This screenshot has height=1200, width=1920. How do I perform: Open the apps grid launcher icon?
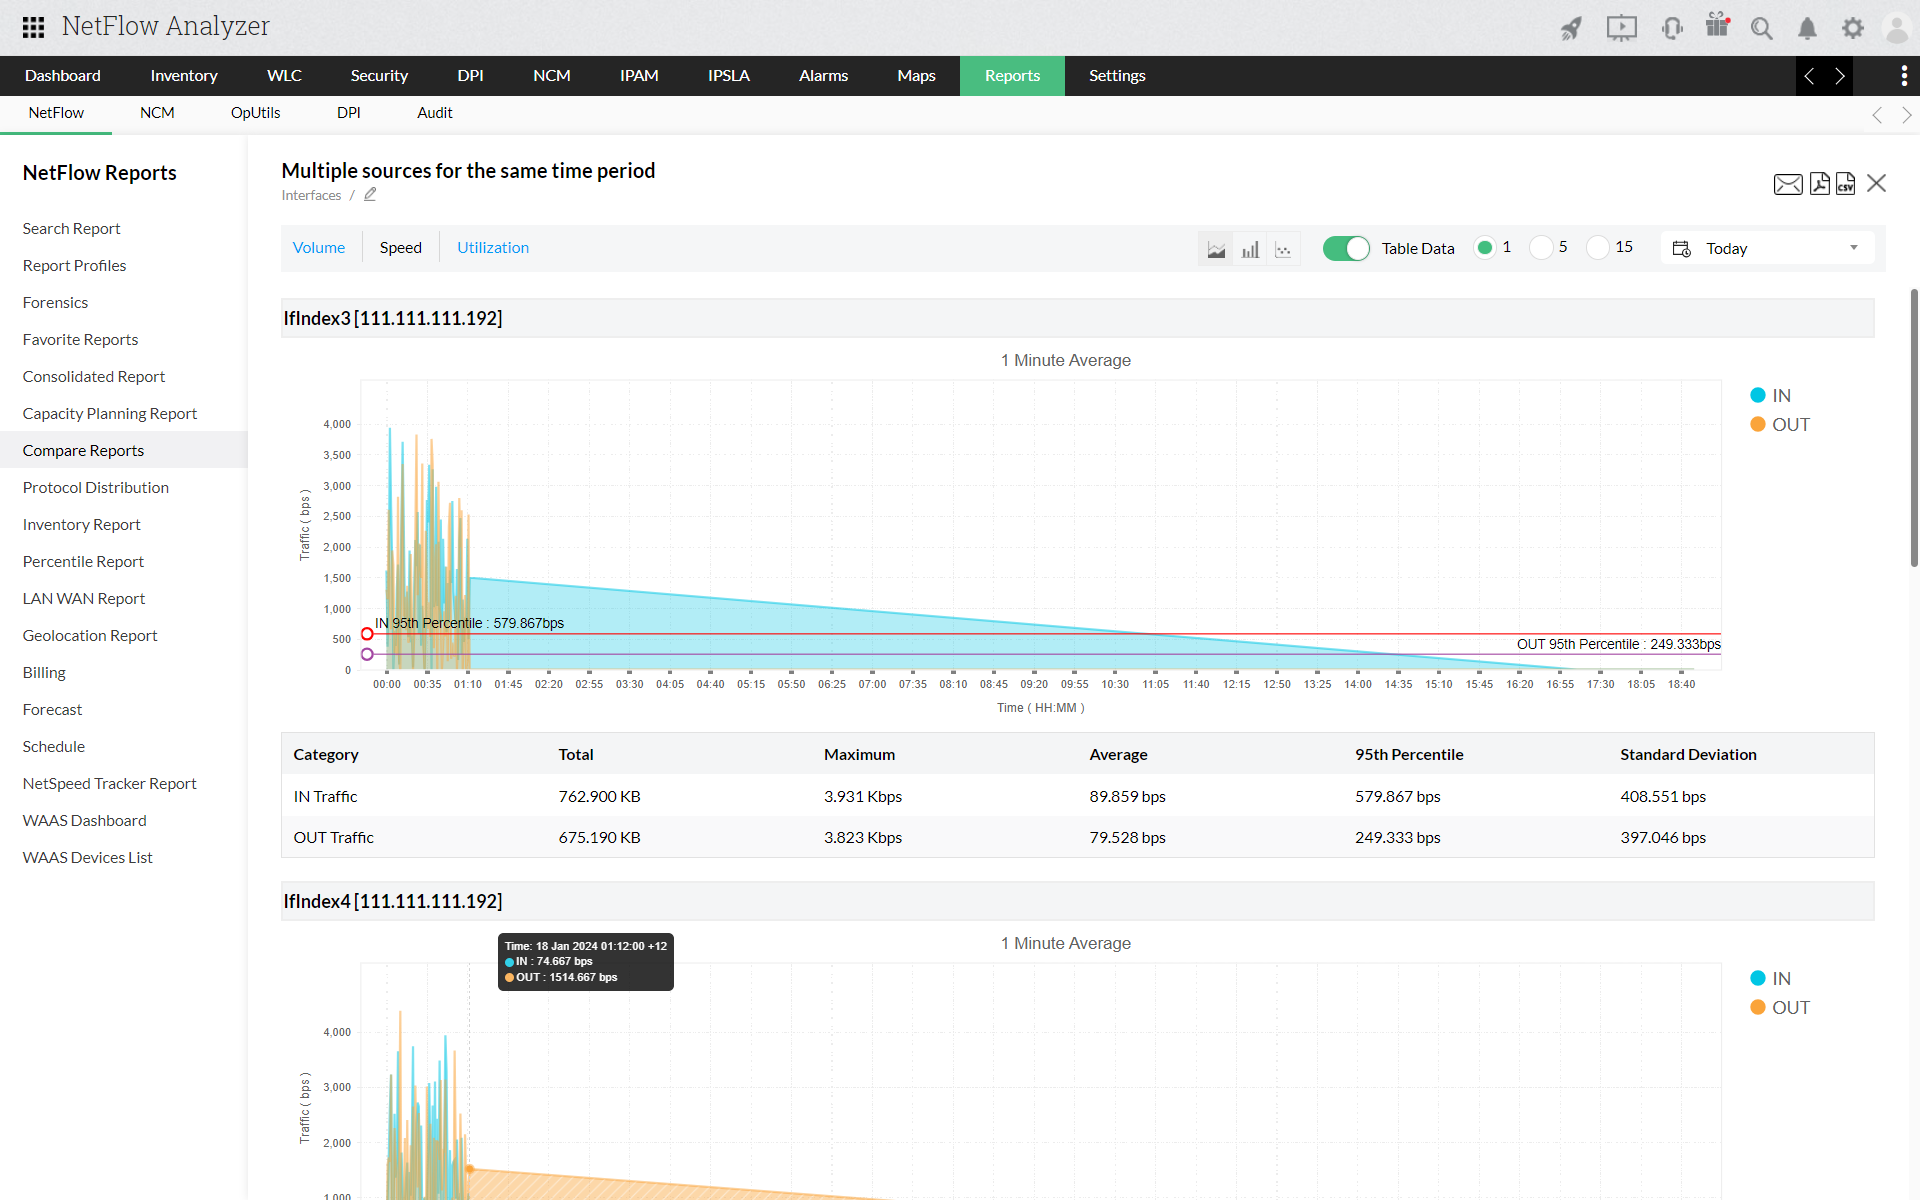coord(33,27)
